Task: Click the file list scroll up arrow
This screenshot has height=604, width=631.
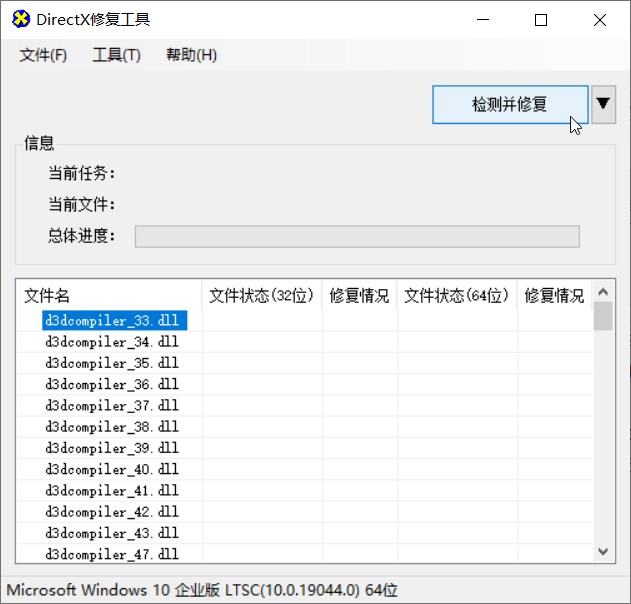Action: click(x=603, y=291)
